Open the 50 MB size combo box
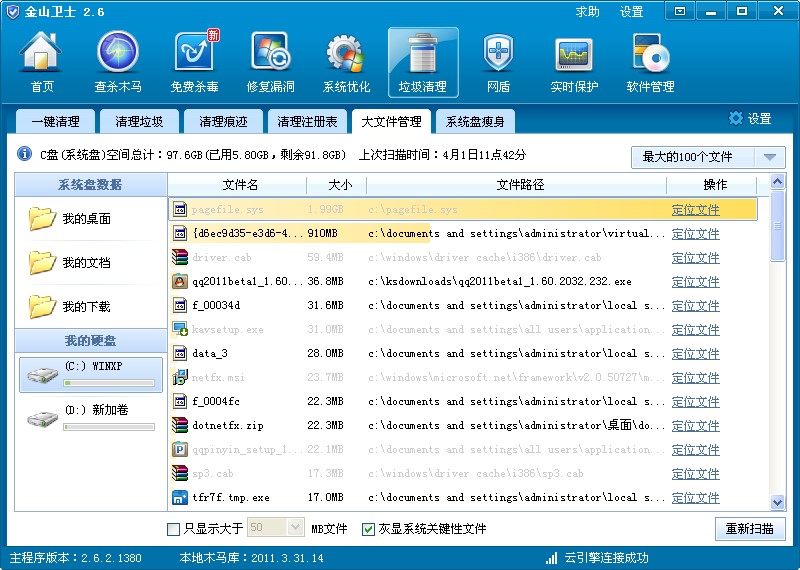800x570 pixels. (276, 528)
